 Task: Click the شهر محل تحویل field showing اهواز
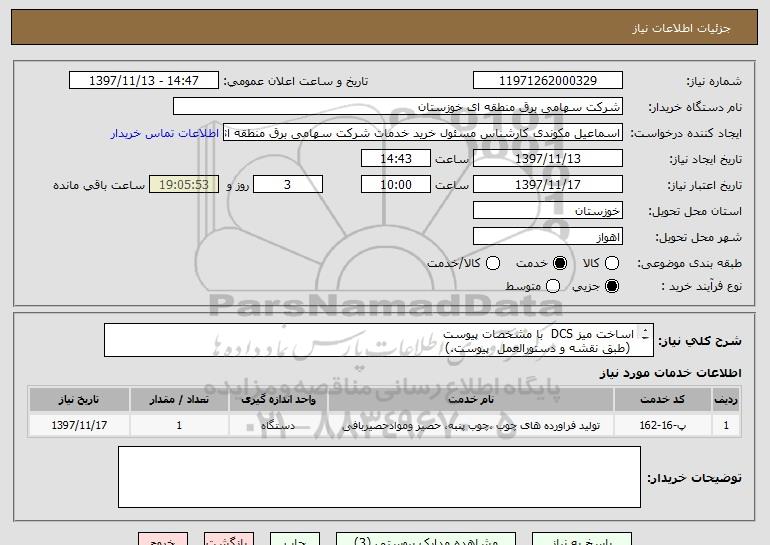(x=546, y=237)
